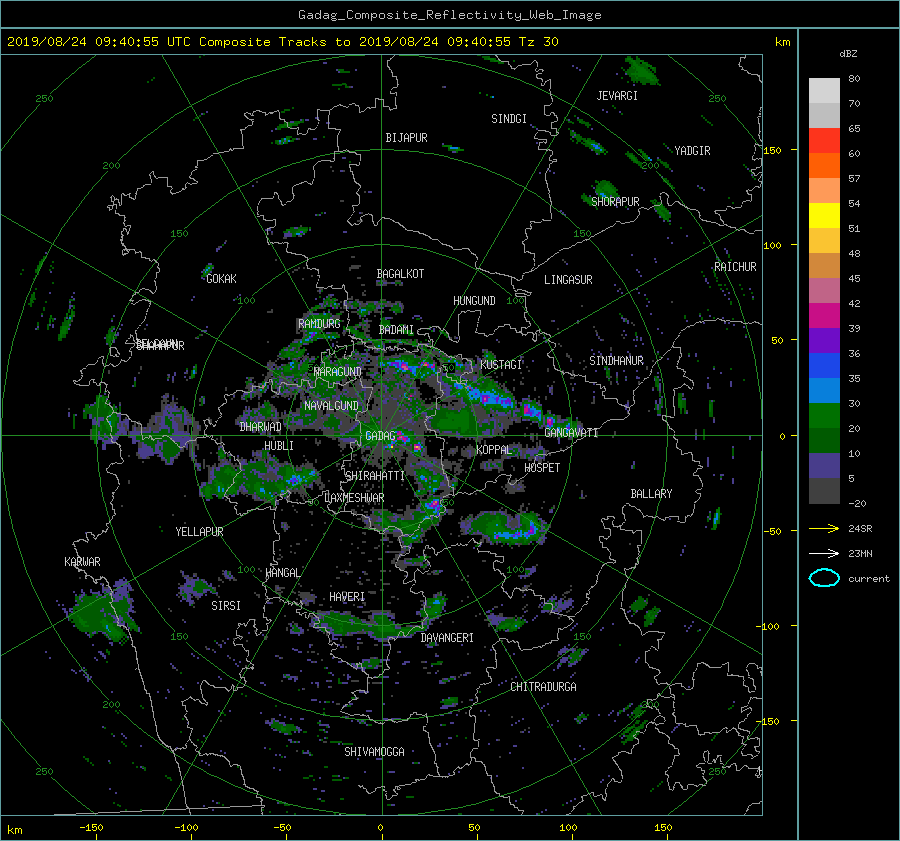Click the BALLARY city label
Viewport: 900px width, 841px height.
click(x=651, y=494)
